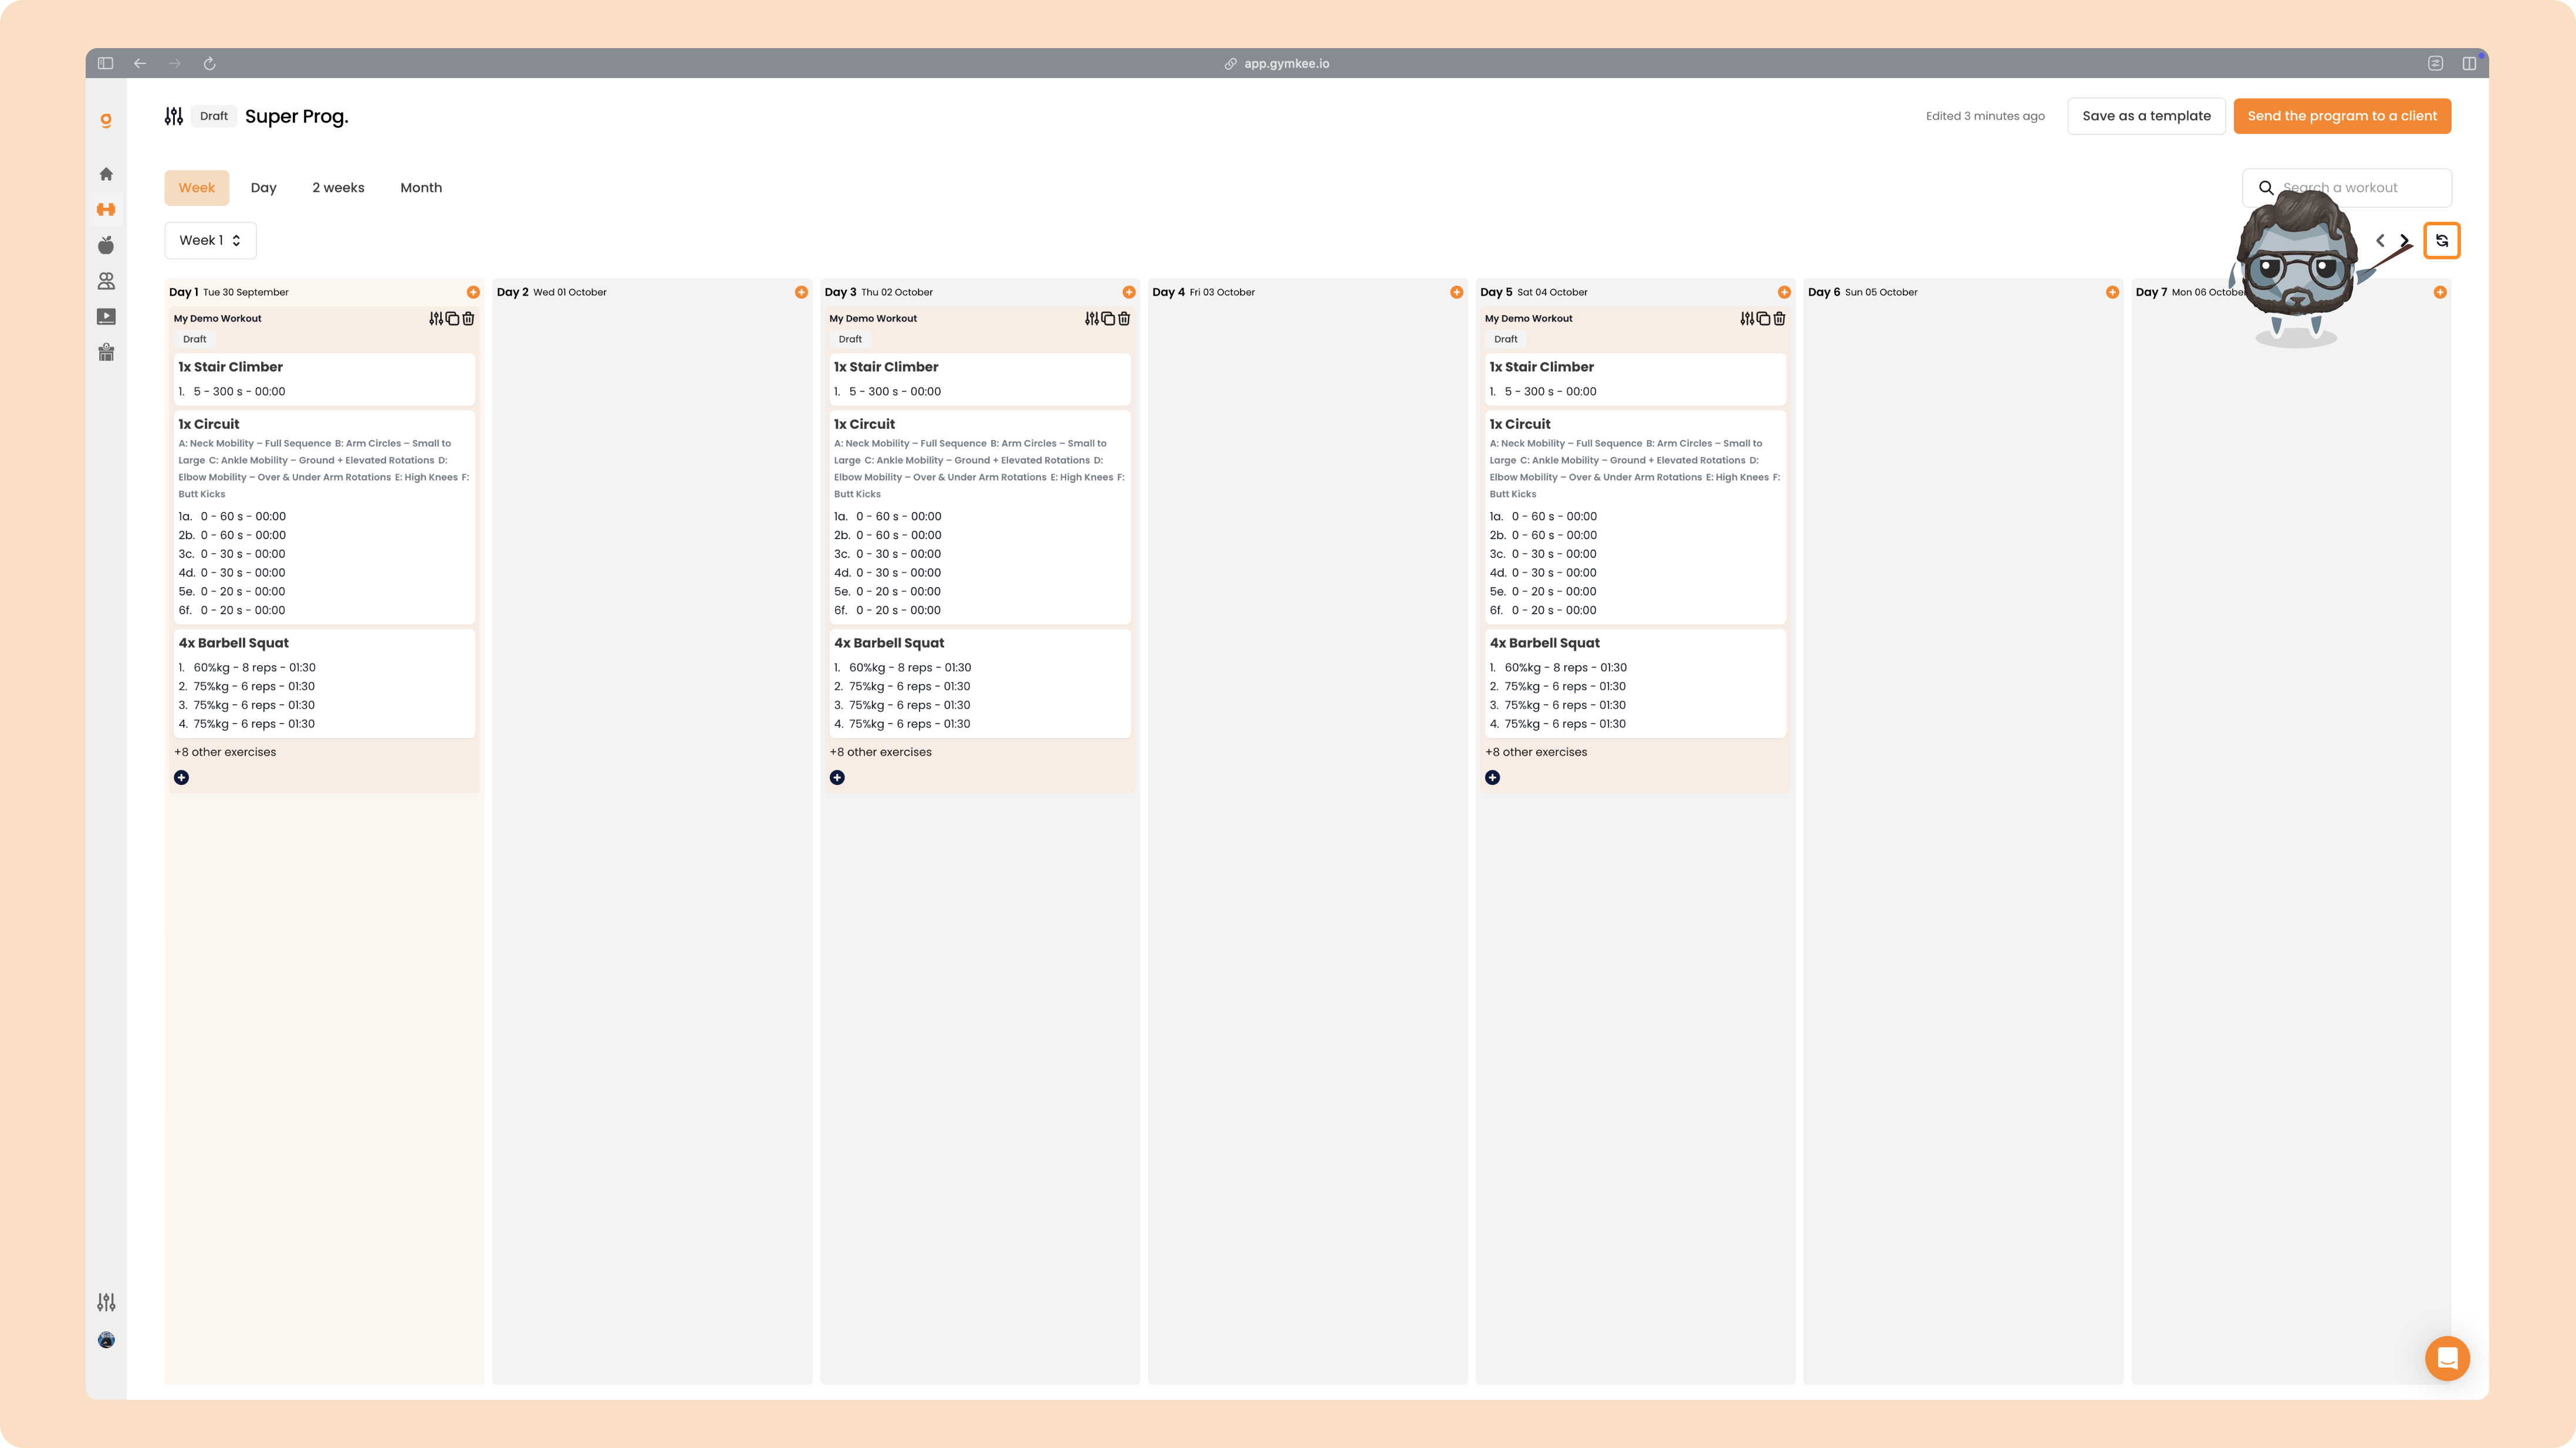Add a workout to Day 7
The width and height of the screenshot is (2576, 1448).
pos(2440,292)
